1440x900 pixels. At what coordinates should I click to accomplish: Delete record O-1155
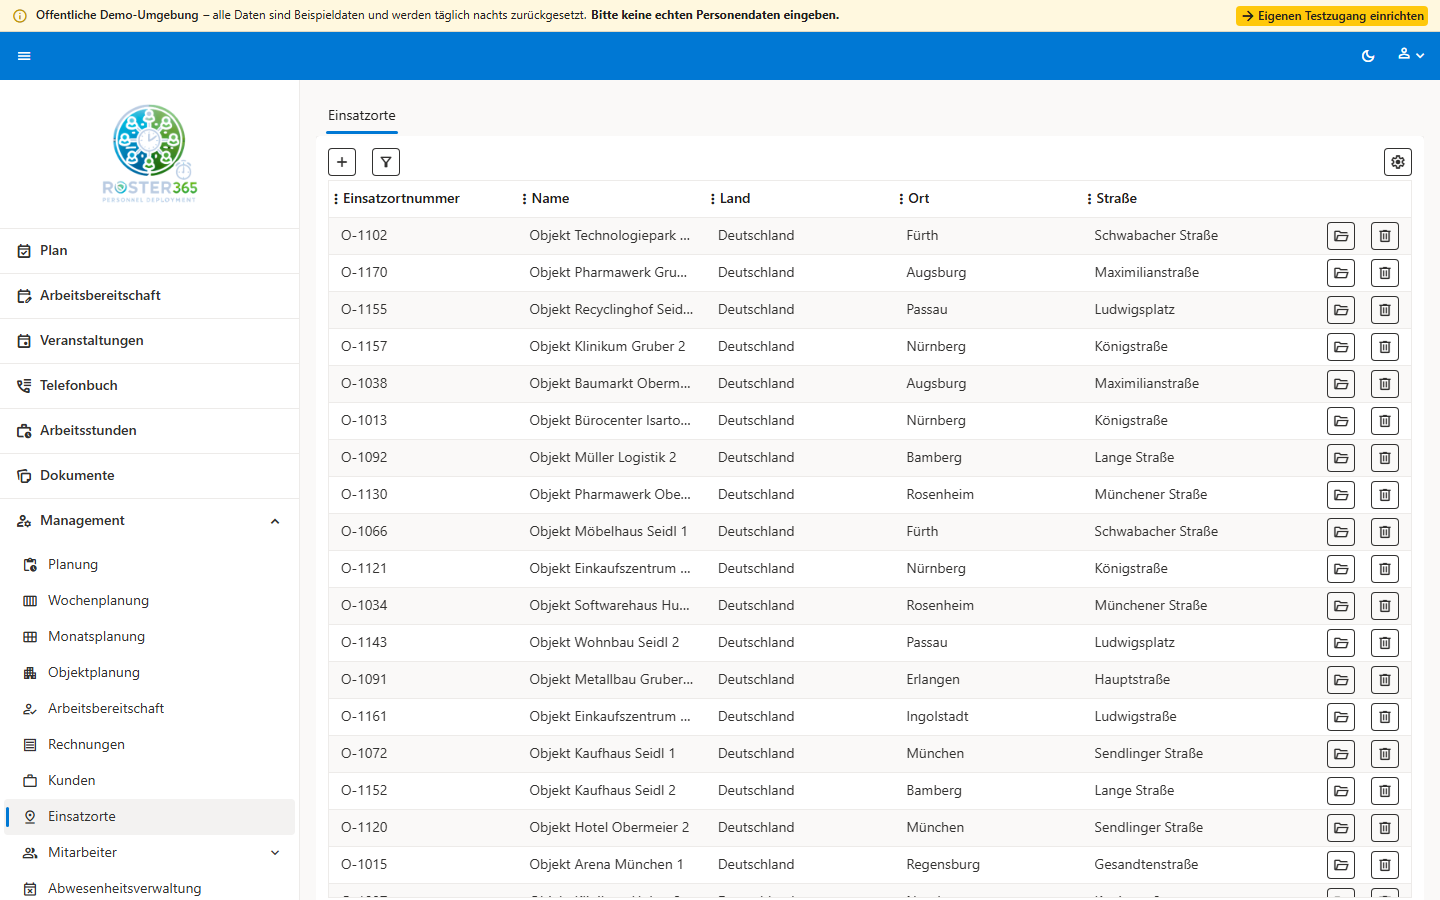tap(1385, 310)
